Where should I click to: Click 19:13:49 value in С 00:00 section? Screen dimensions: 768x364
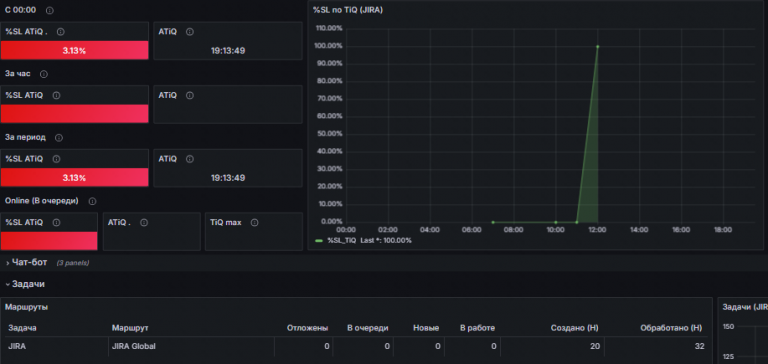pyautogui.click(x=228, y=50)
